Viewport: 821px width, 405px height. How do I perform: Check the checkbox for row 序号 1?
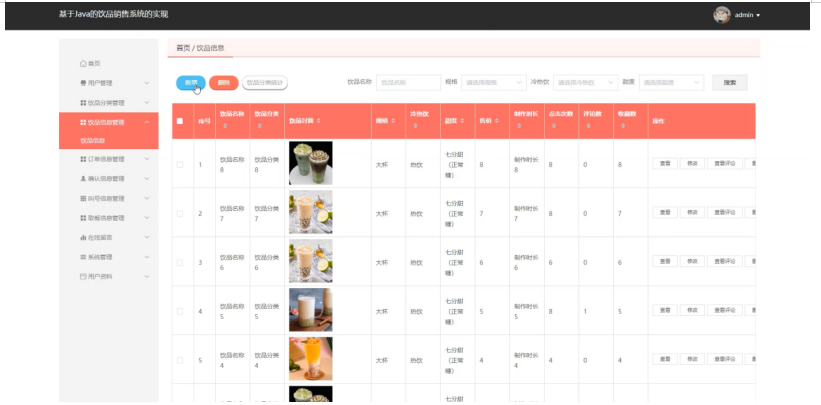click(x=180, y=165)
